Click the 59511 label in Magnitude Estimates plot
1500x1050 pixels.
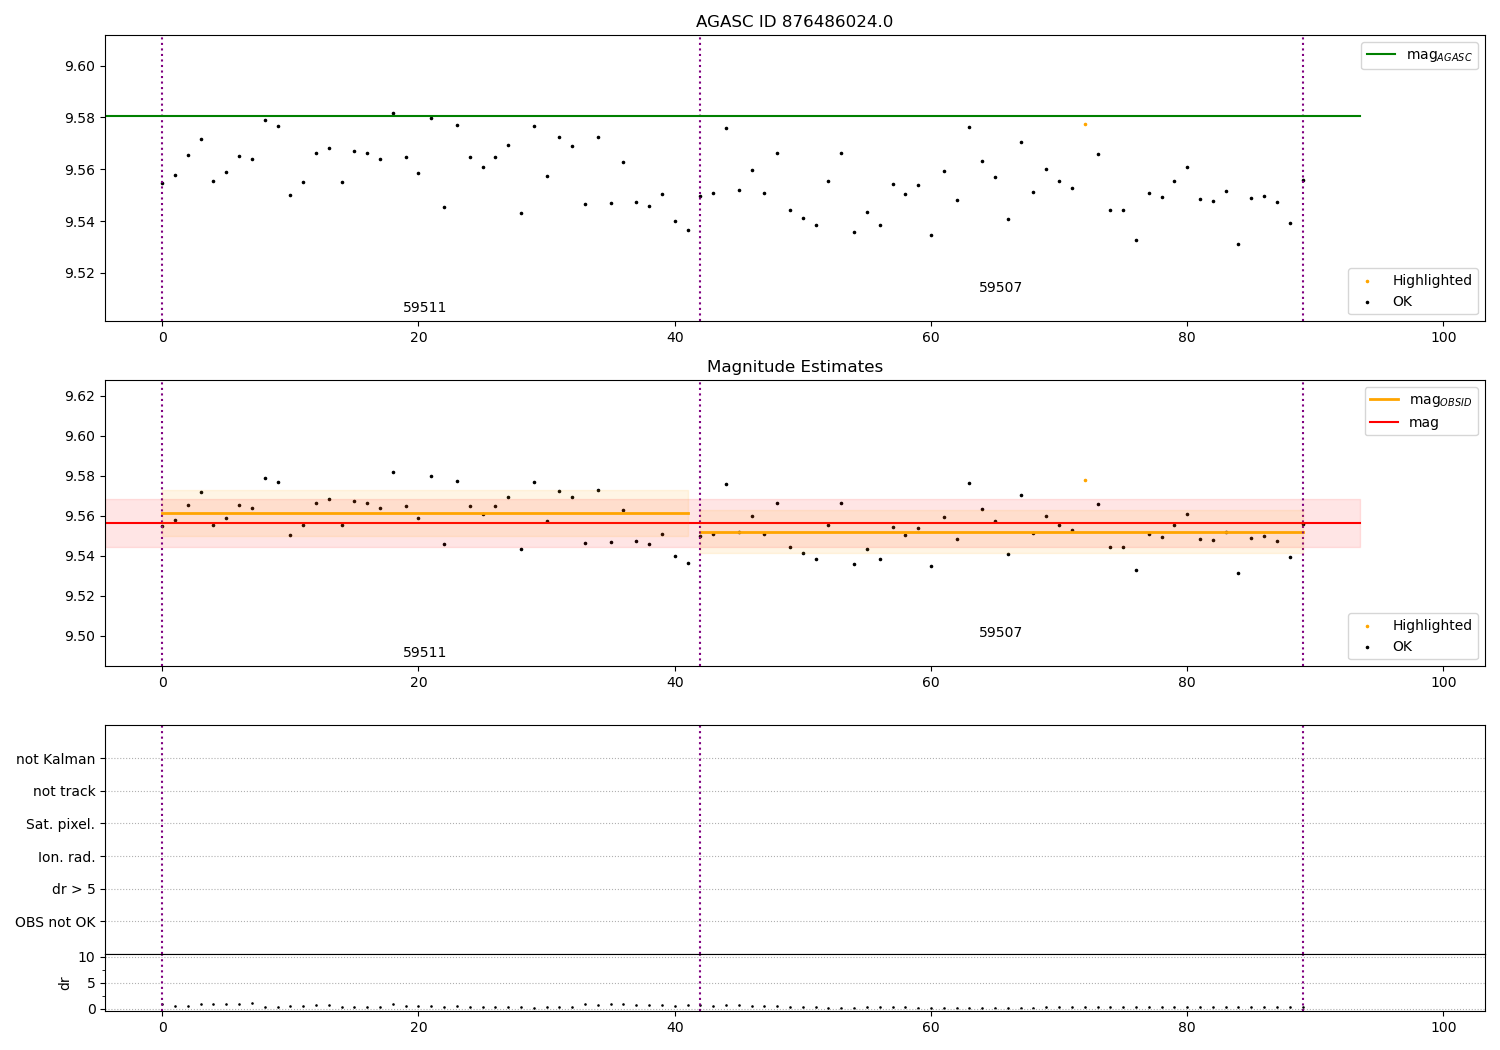[x=424, y=653]
